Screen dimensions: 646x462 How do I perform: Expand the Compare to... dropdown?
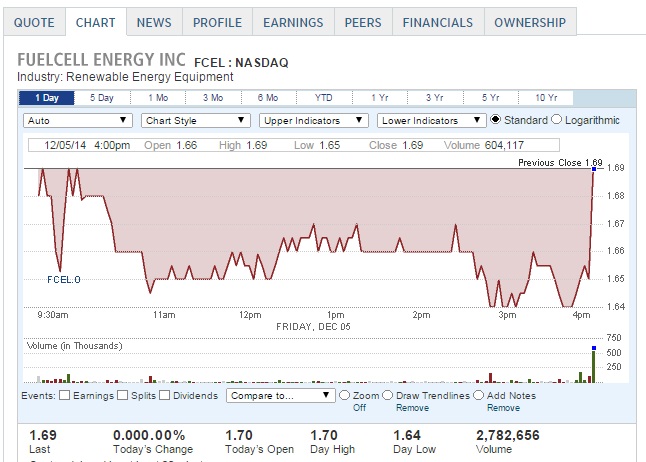[281, 396]
